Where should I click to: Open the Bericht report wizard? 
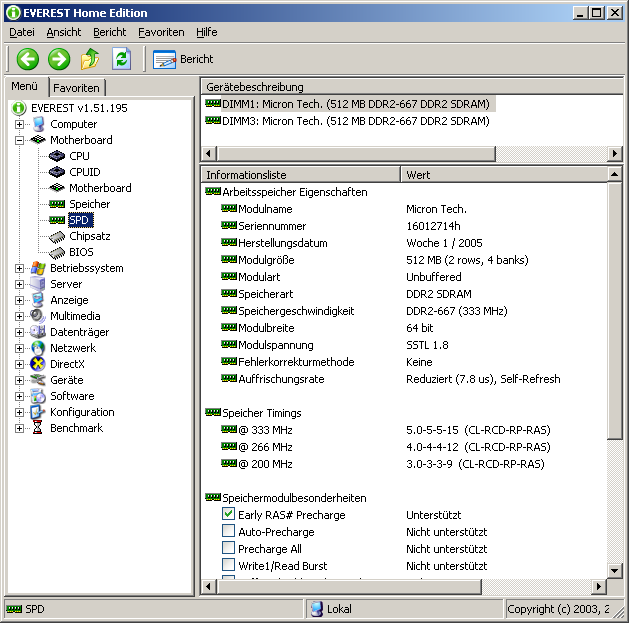(x=183, y=59)
